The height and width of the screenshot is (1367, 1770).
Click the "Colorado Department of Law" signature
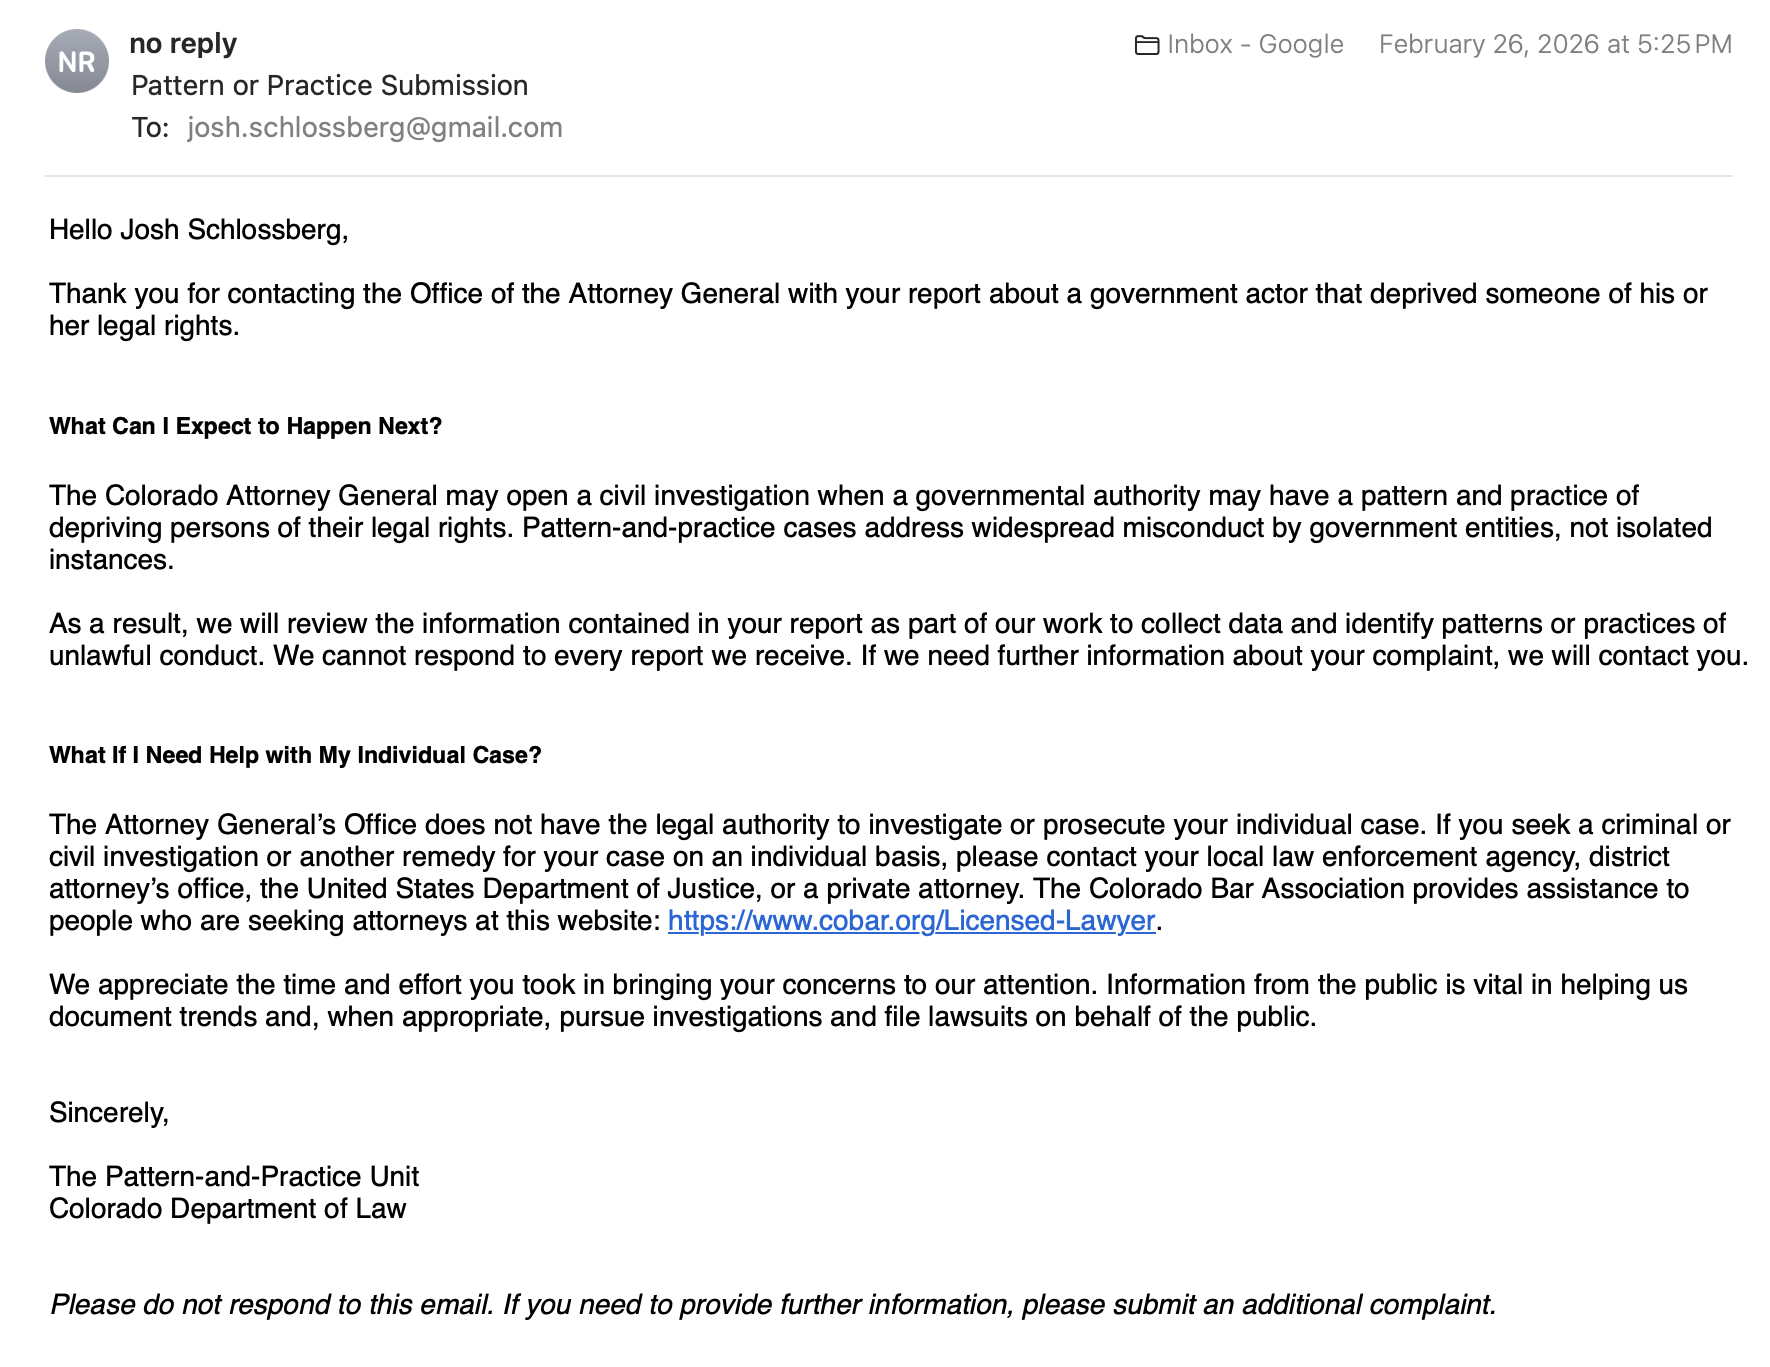[x=228, y=1208]
